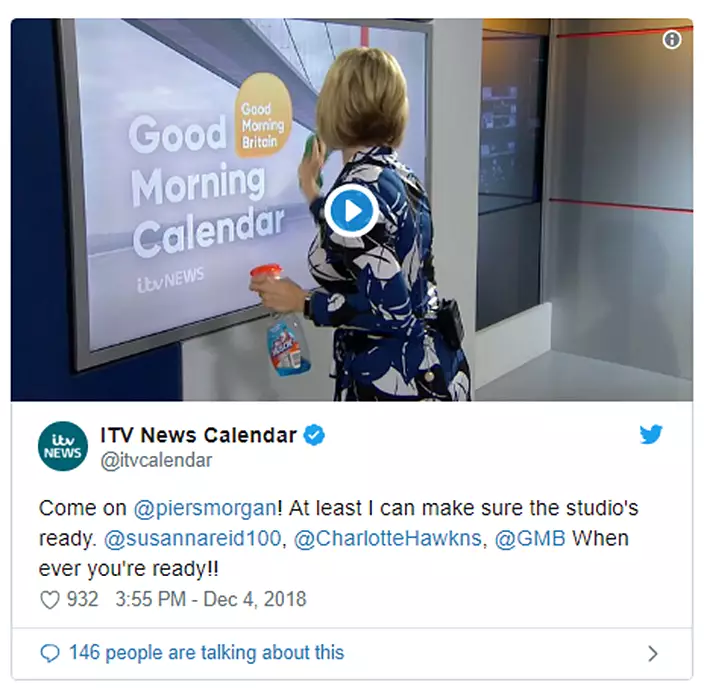Open the @CharlotteHawkns mention
This screenshot has height=691, width=704.
coord(388,538)
